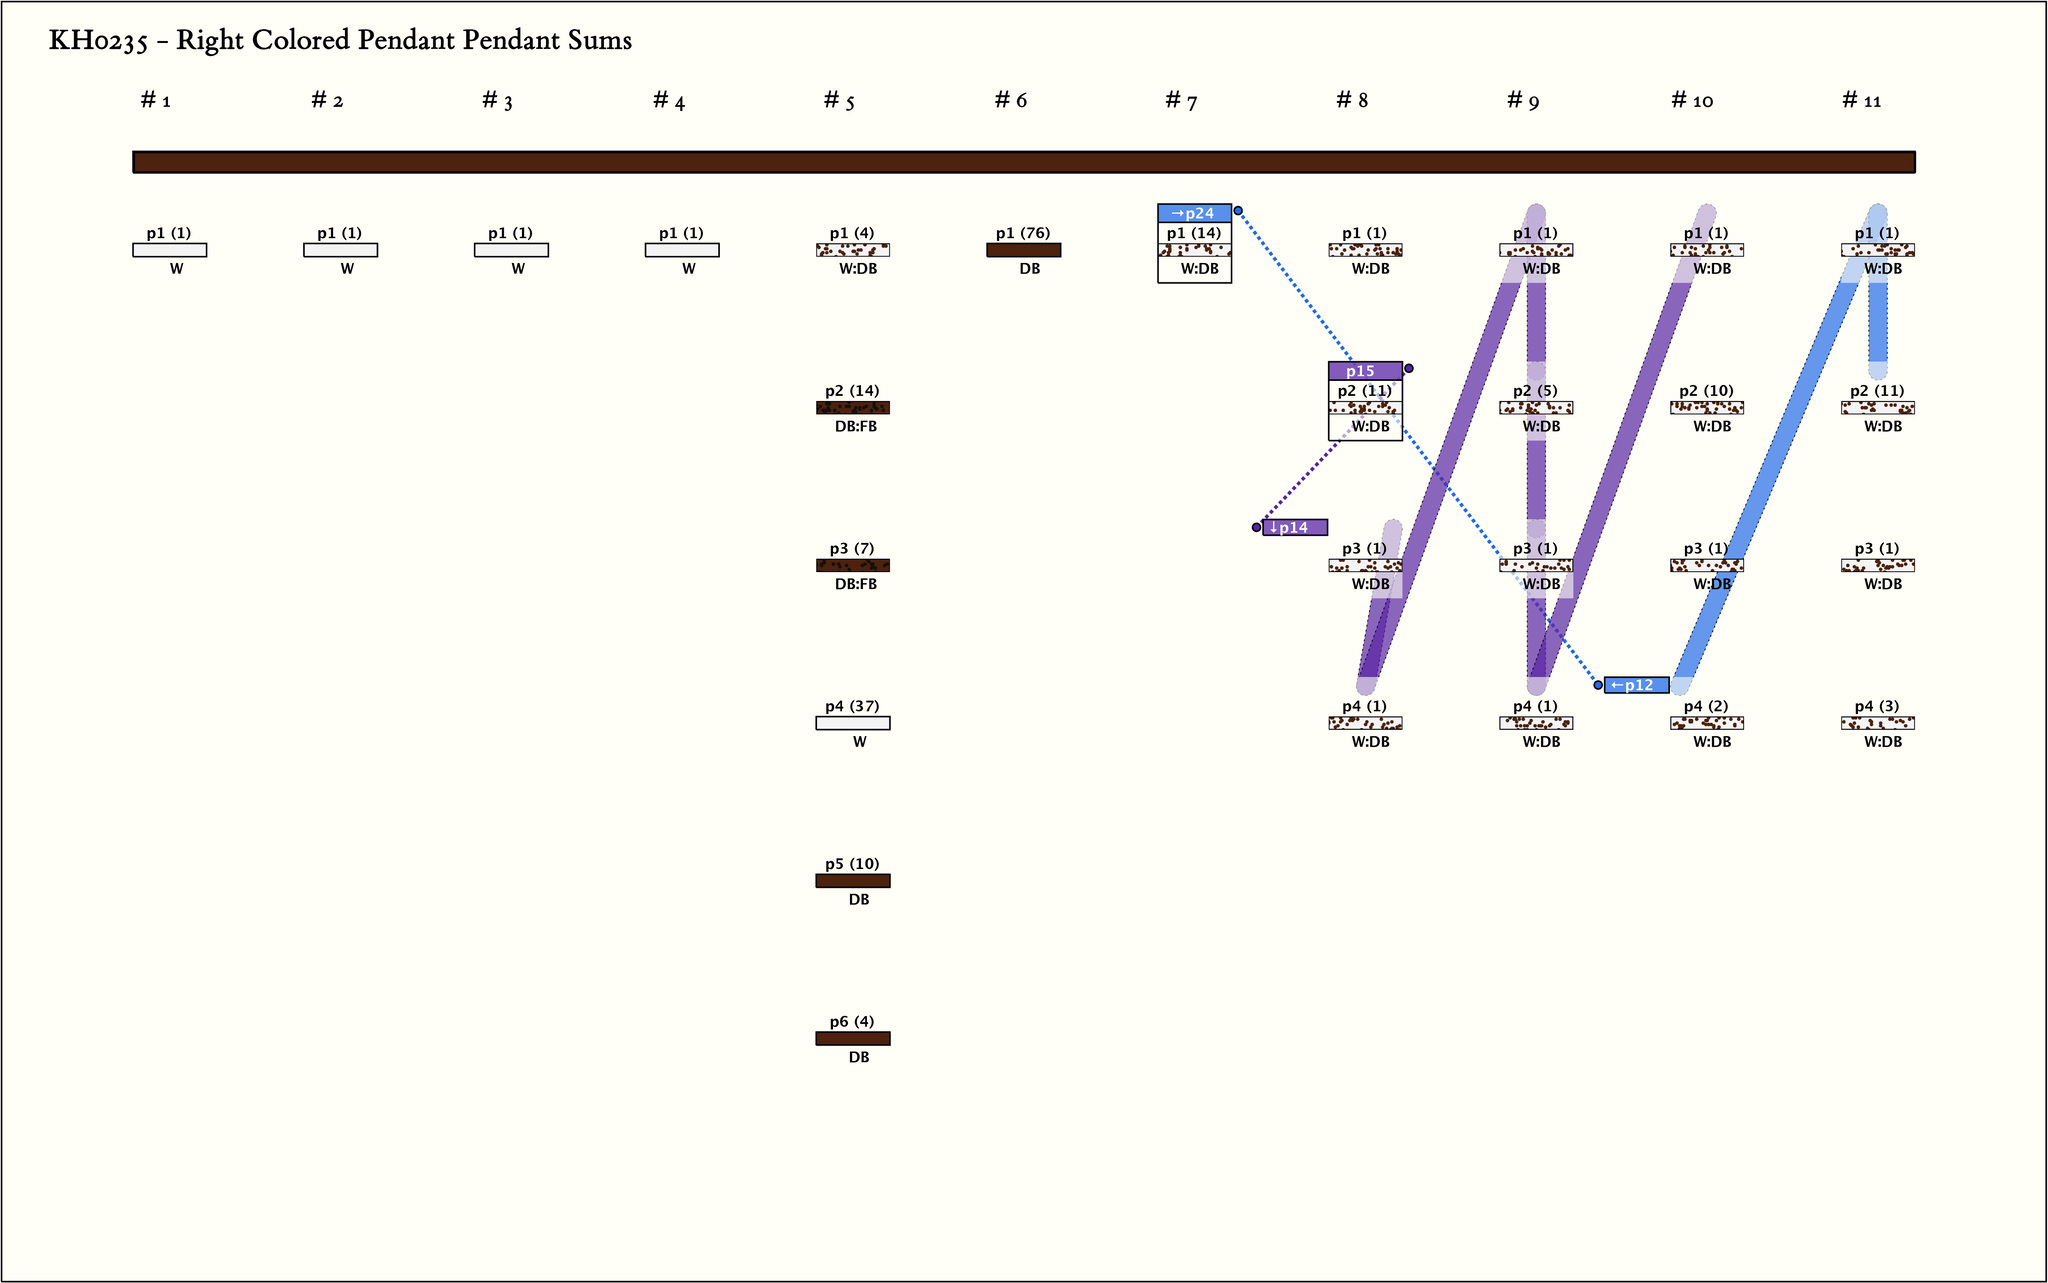
Task: Click the blue →p24 label box
Action: (x=1194, y=213)
